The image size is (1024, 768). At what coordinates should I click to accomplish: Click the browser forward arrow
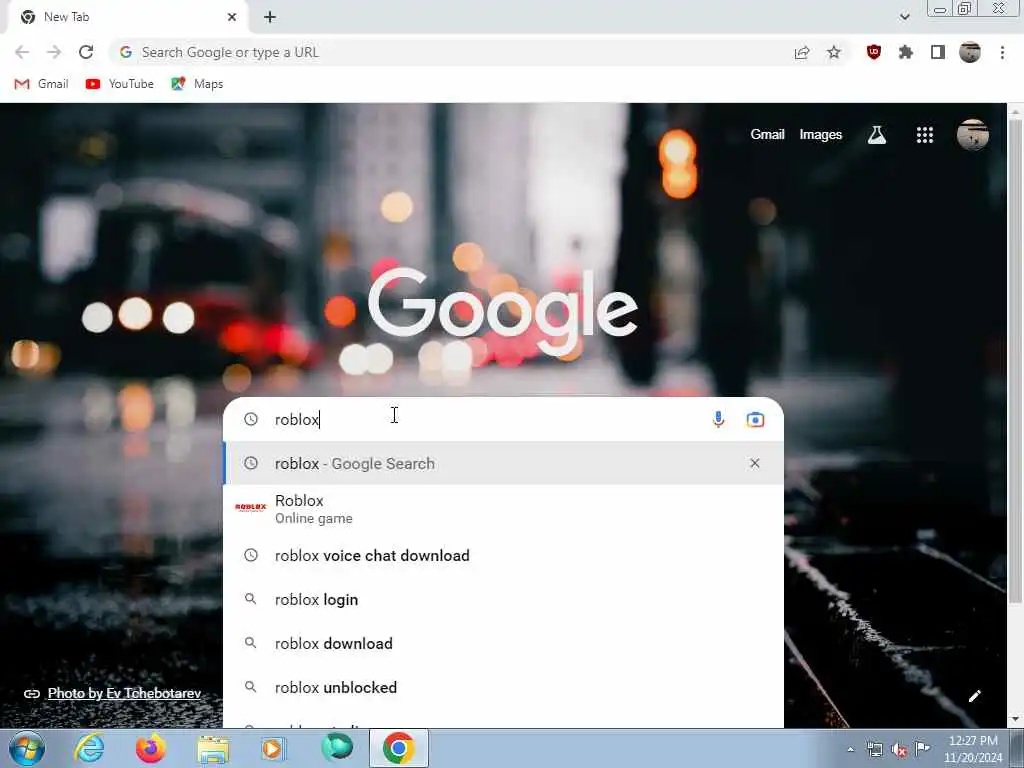(54, 52)
